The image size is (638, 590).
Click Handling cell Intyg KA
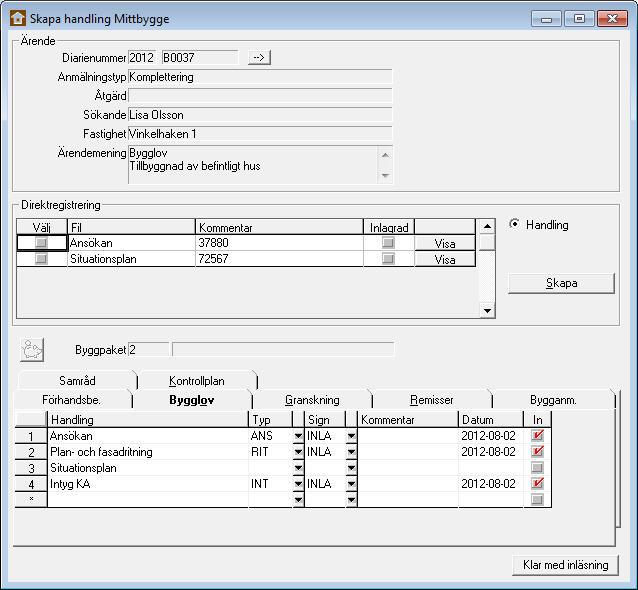tap(148, 484)
